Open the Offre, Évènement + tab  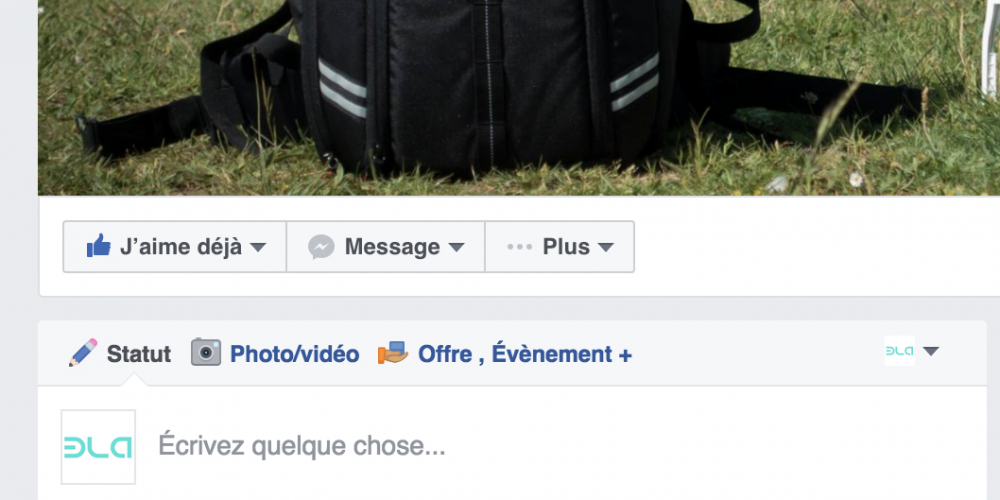504,353
